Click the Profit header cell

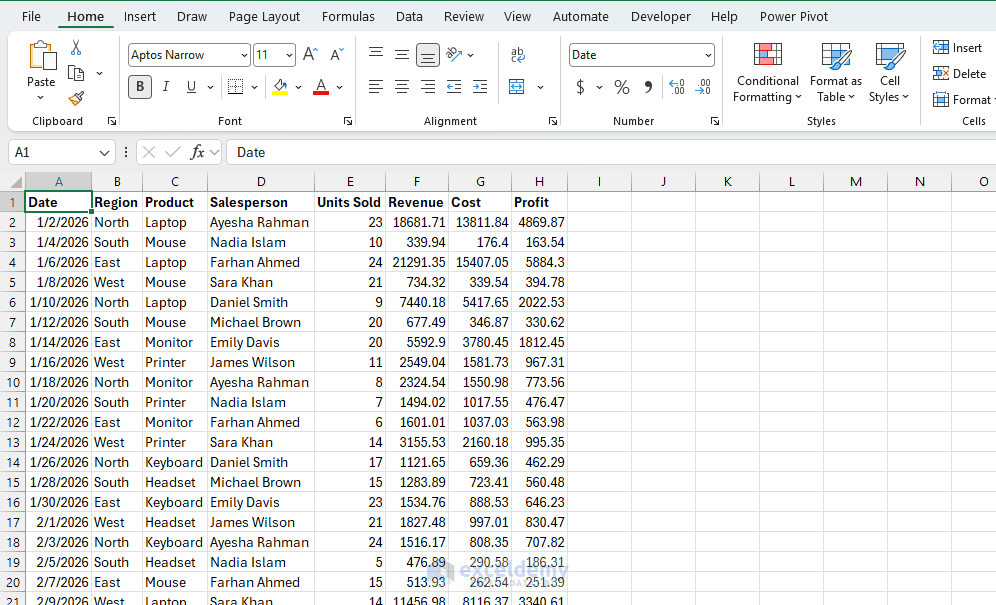pyautogui.click(x=539, y=202)
